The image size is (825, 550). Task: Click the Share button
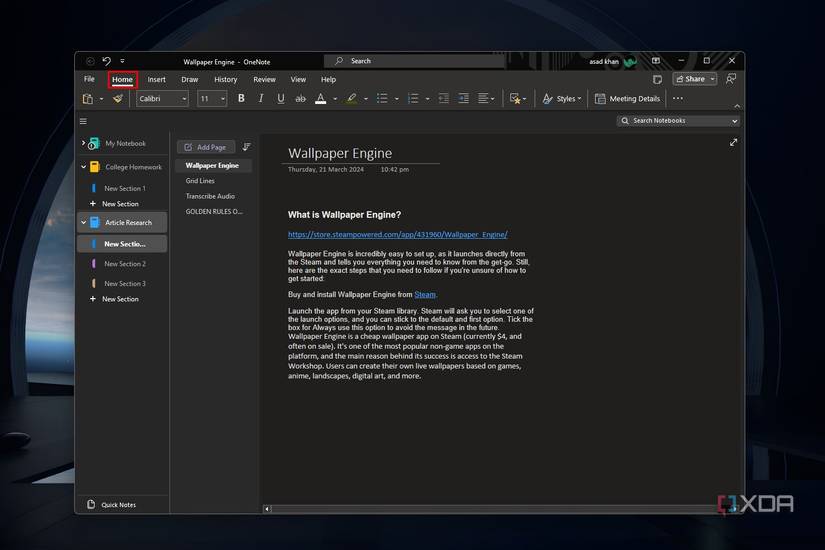pos(690,79)
